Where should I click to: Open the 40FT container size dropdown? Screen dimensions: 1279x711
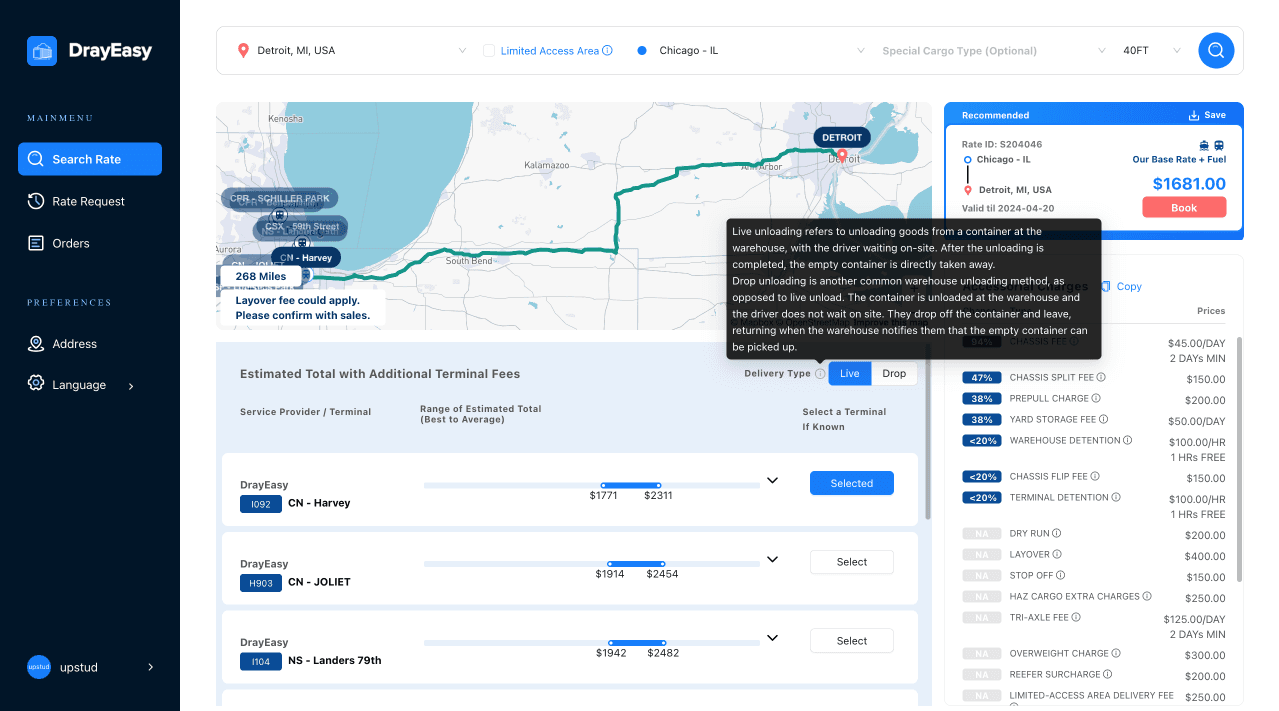tap(1152, 50)
